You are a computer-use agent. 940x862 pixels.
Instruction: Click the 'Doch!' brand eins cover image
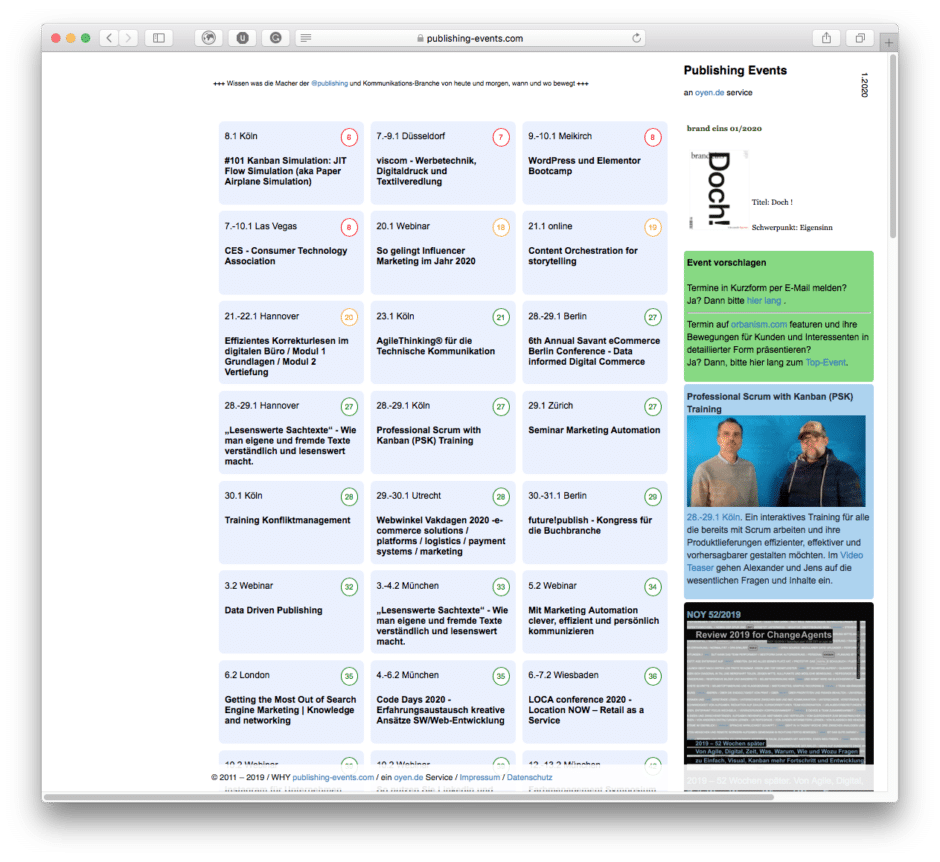click(716, 191)
